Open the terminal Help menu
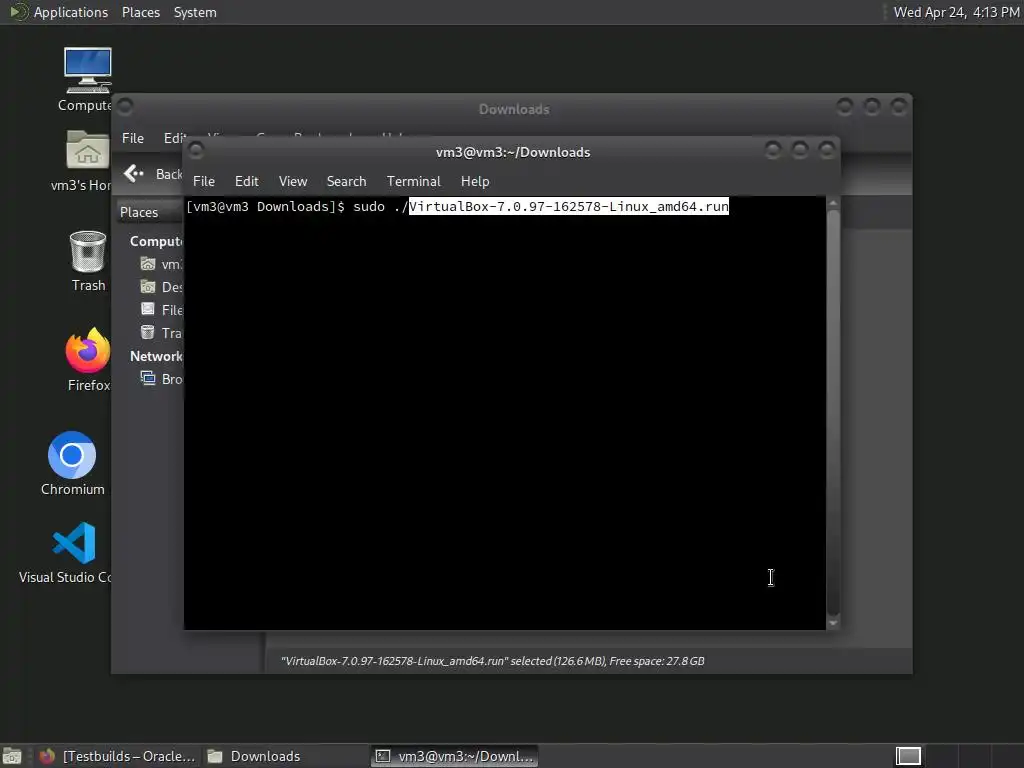The image size is (1024, 768). [x=475, y=181]
